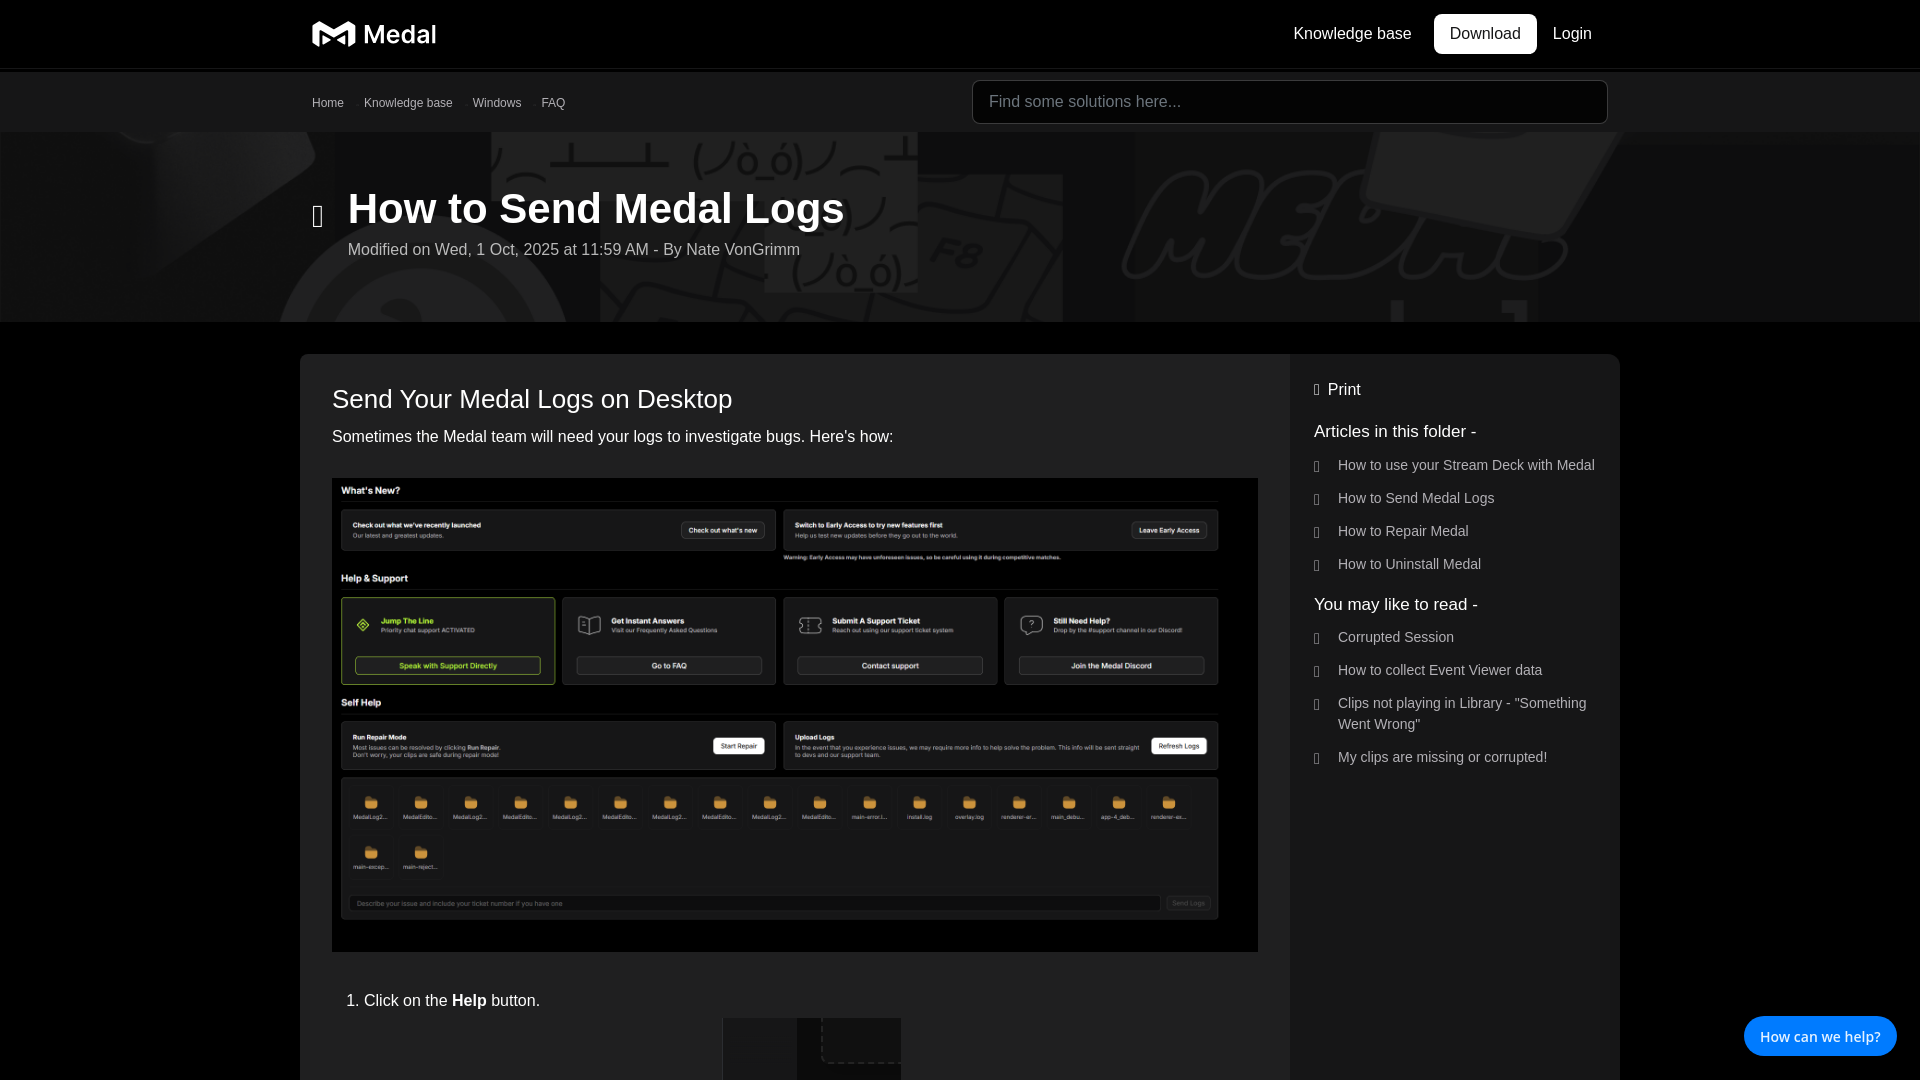Click icon next to Stream Deck article

[1317, 467]
